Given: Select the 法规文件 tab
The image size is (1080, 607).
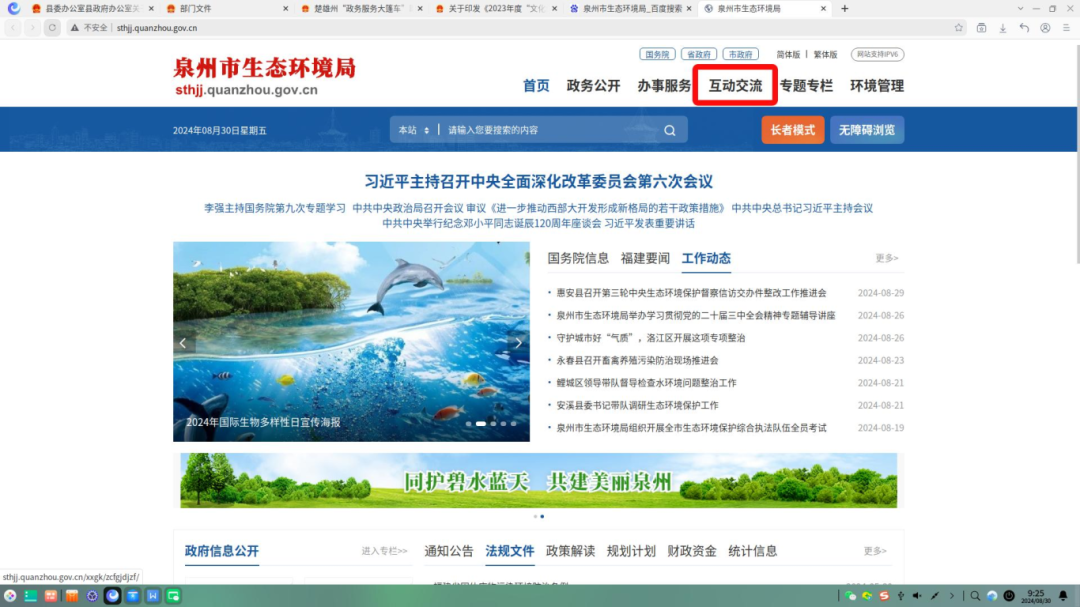Looking at the screenshot, I should (x=510, y=551).
